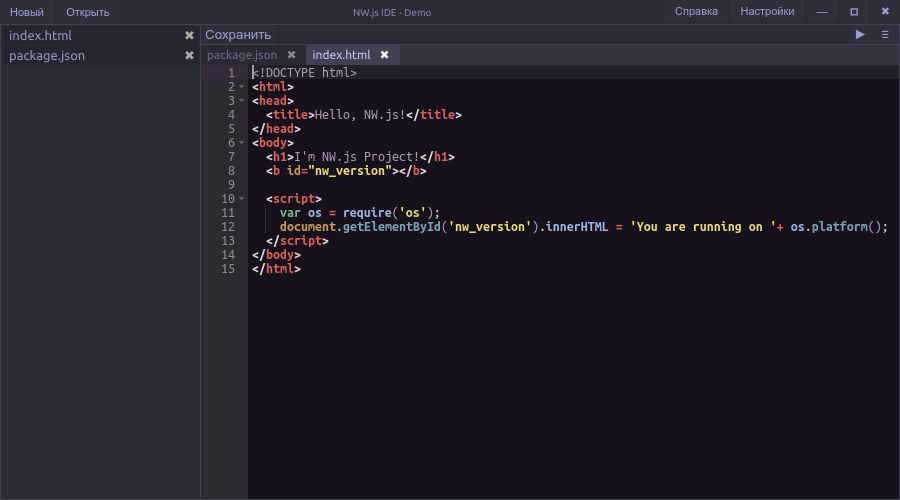This screenshot has width=900, height=500.
Task: Click the closing </head> tag
Action: tap(276, 129)
